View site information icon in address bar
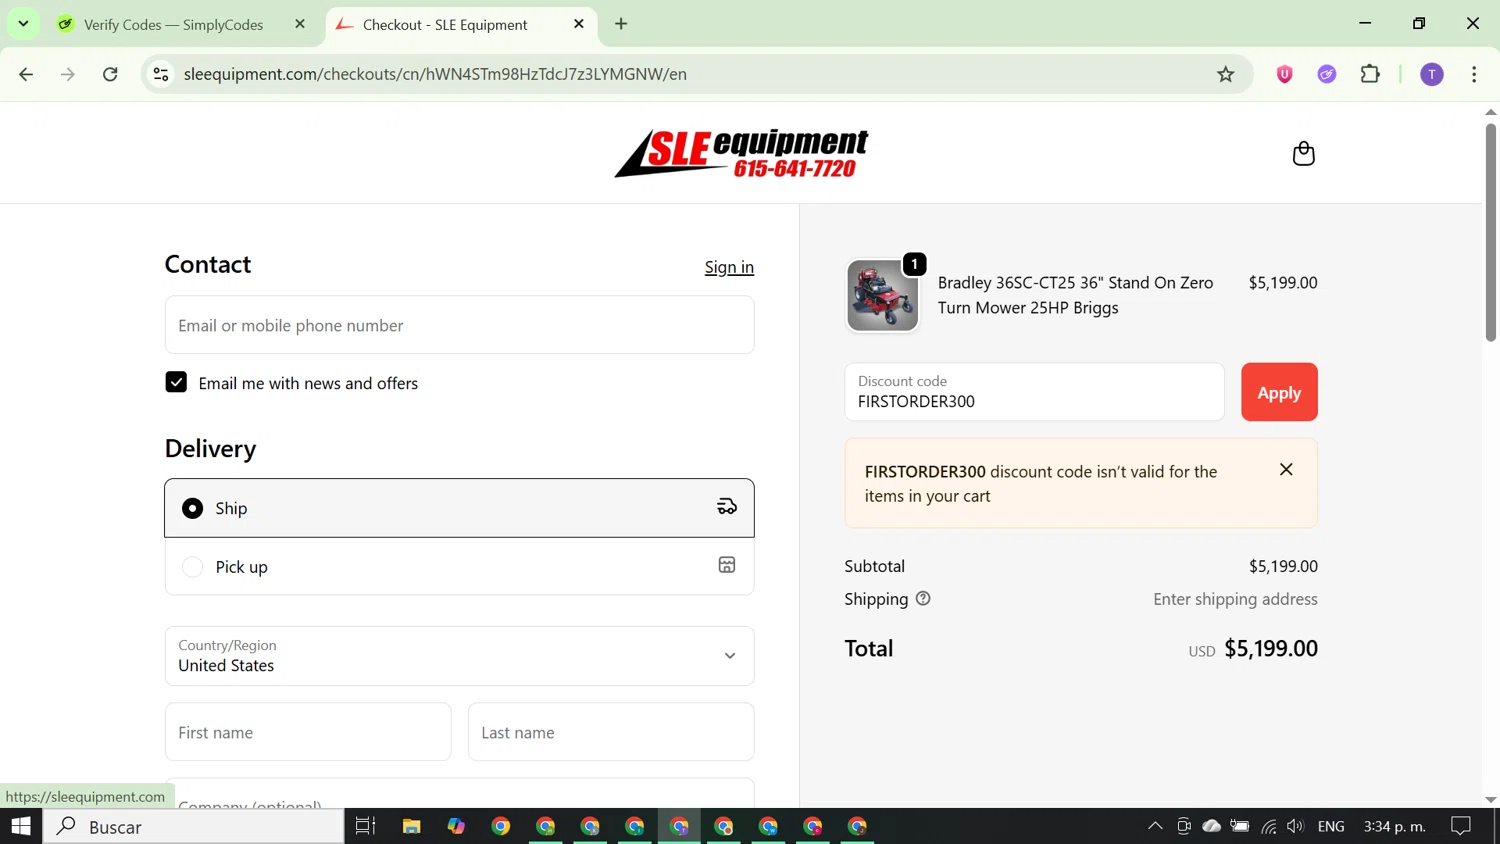This screenshot has height=844, width=1500. 161,74
